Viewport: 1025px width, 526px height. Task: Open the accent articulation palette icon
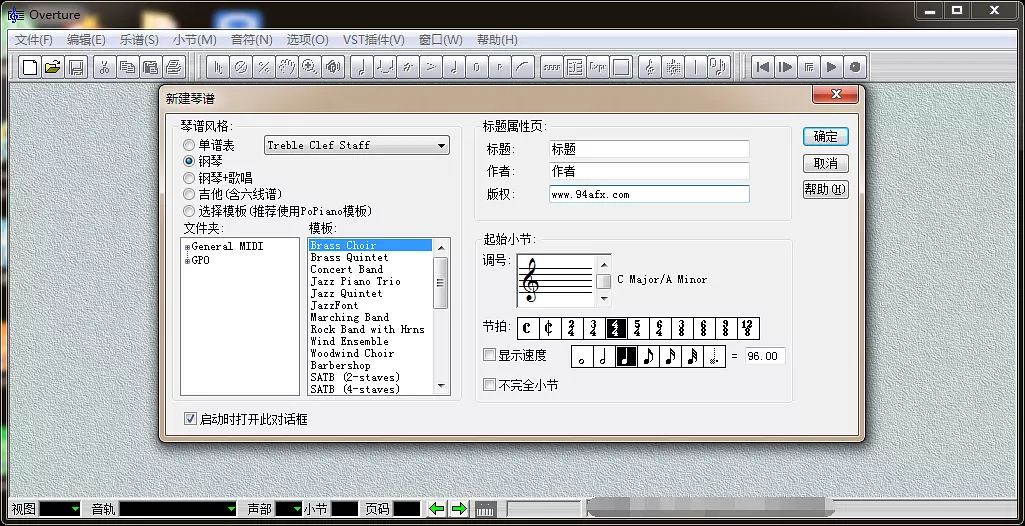coord(431,67)
